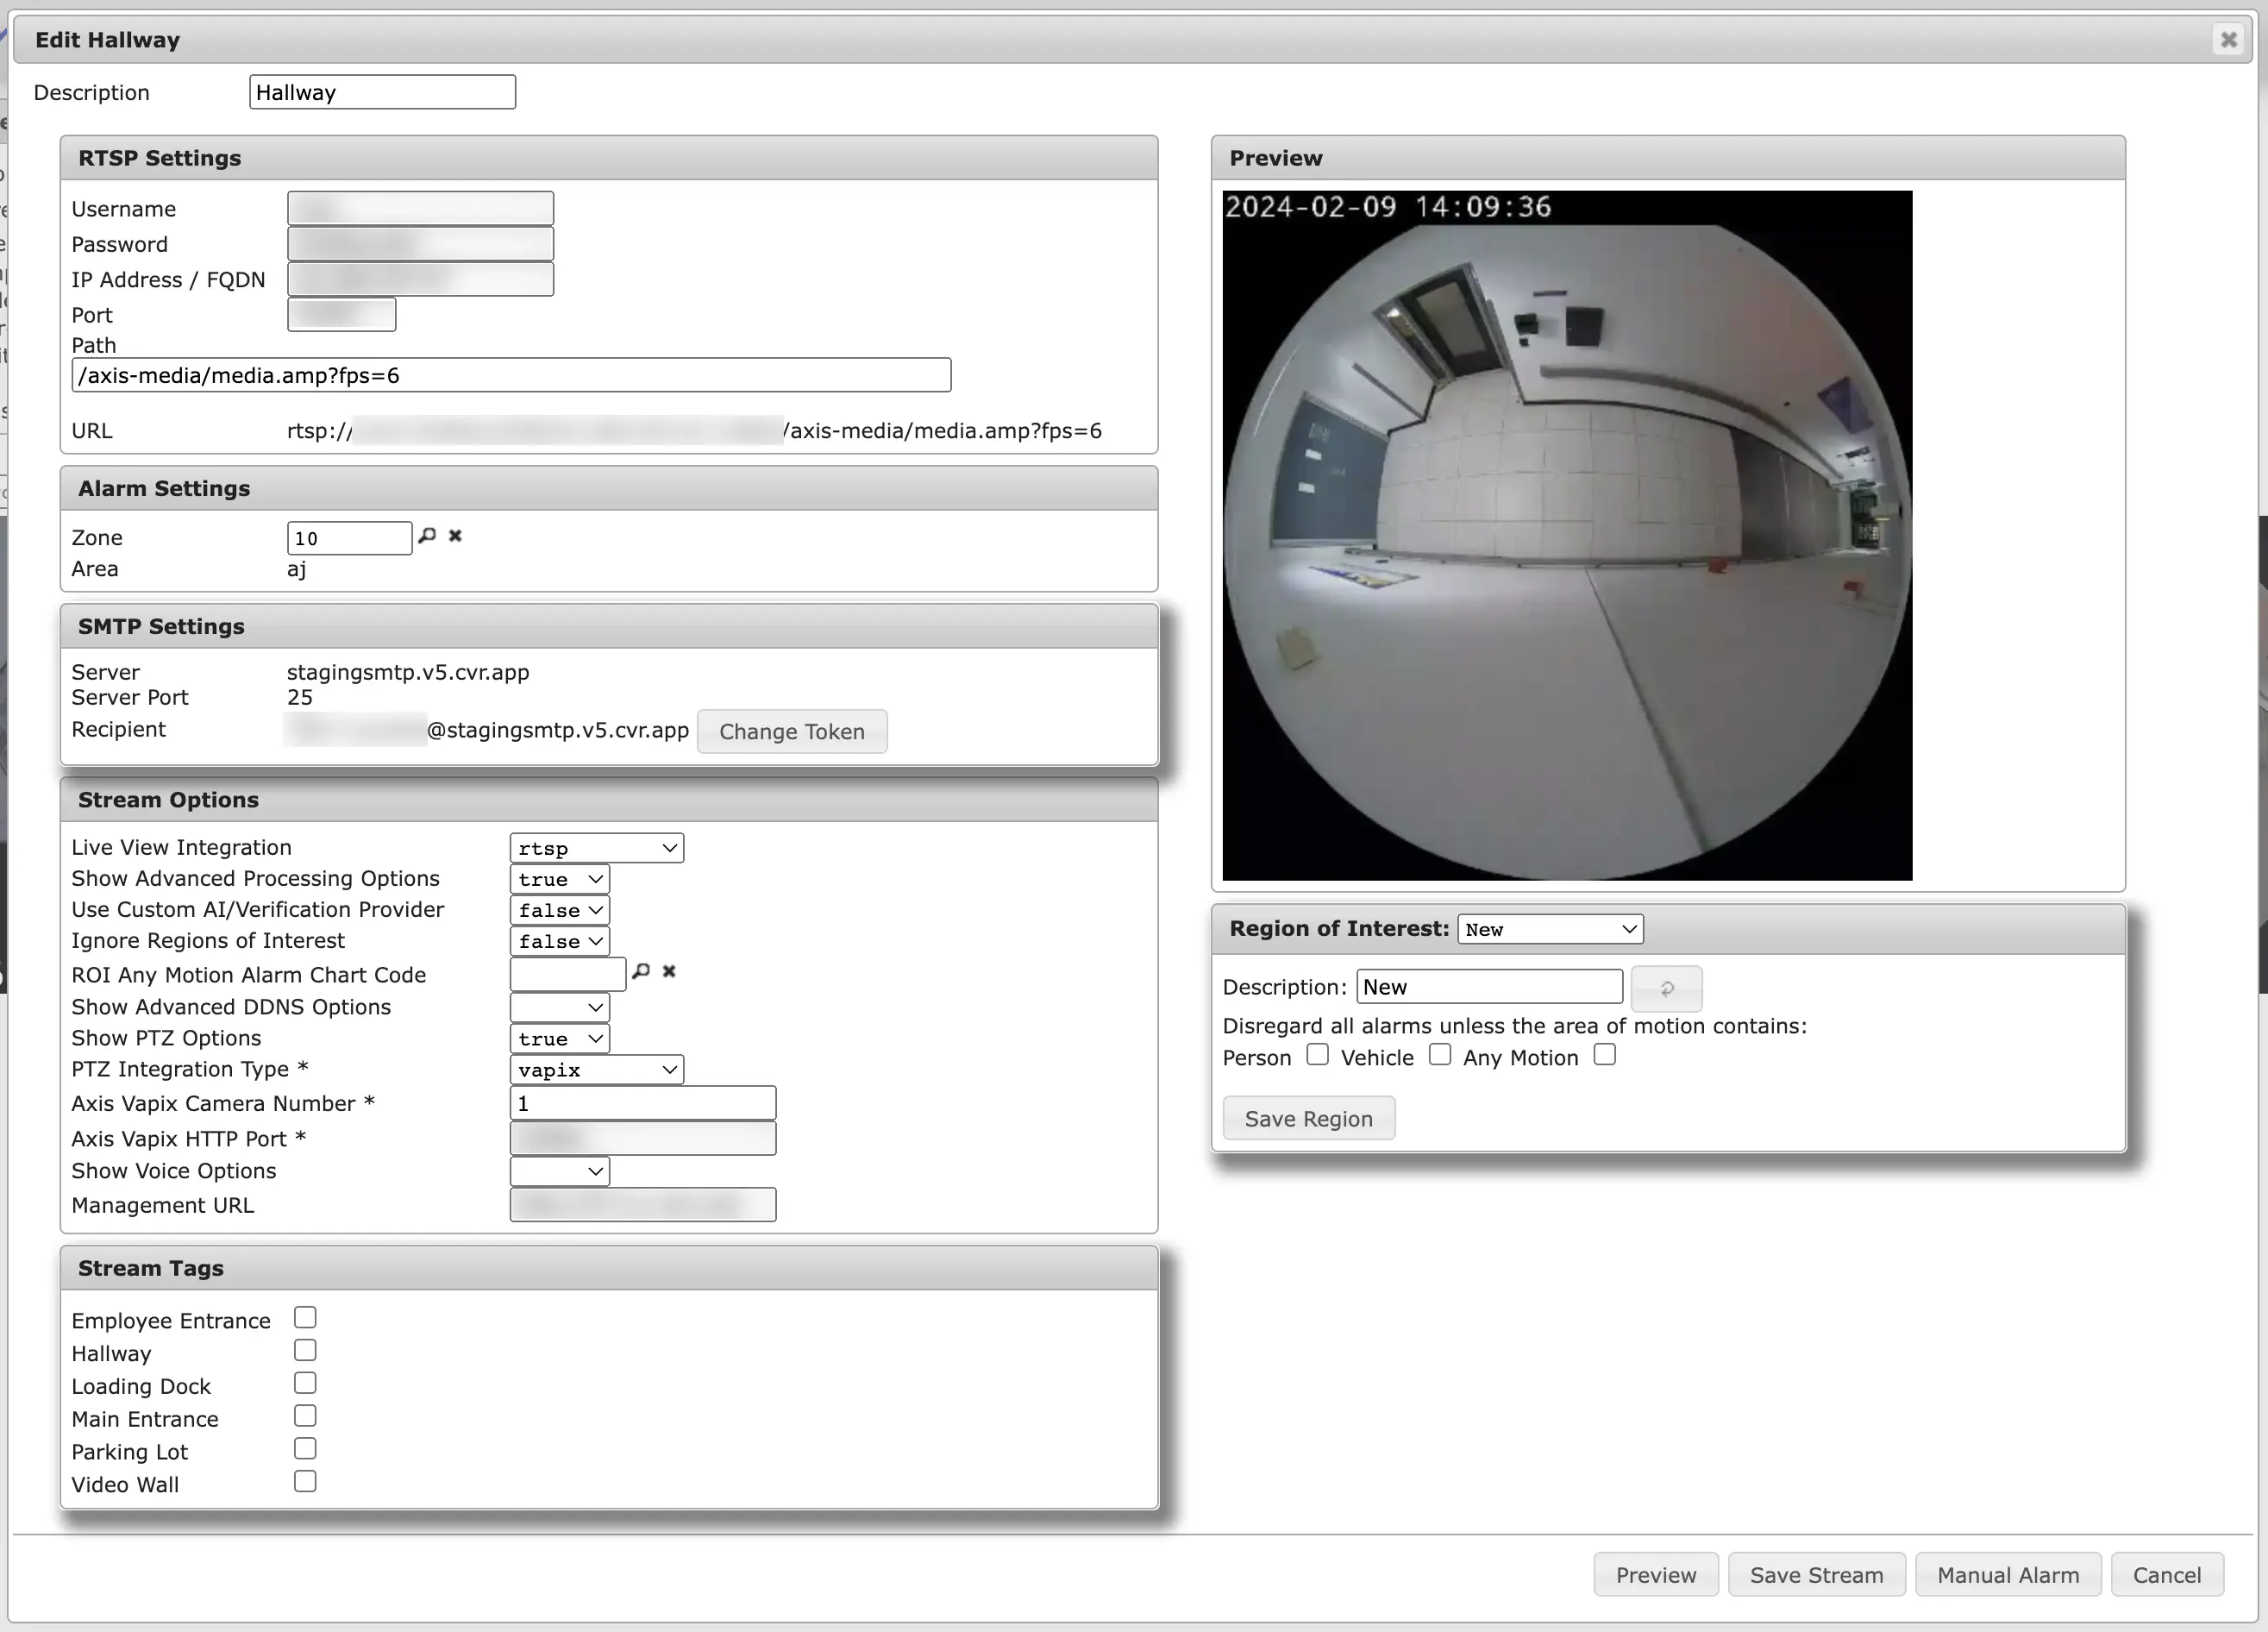Click the region Description field containing New

click(x=1489, y=987)
